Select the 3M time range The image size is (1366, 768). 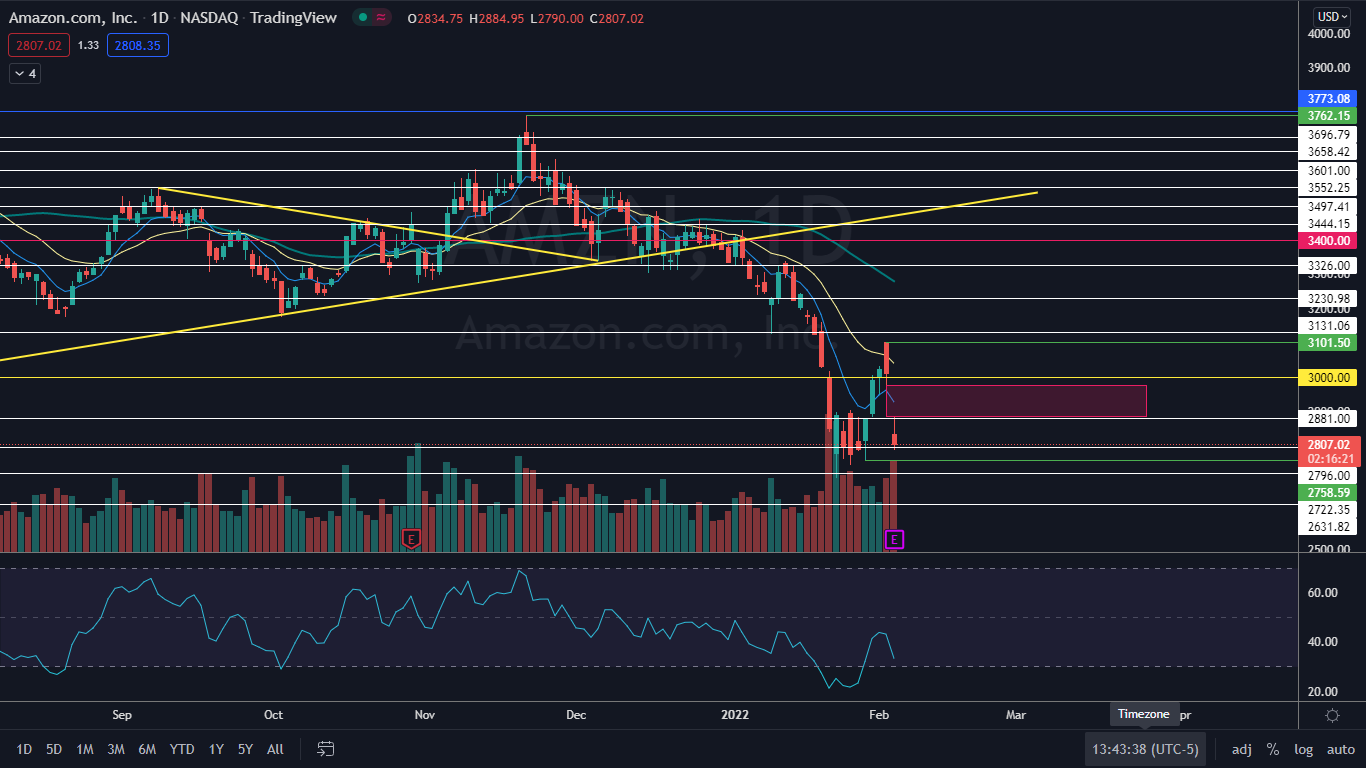tap(116, 749)
